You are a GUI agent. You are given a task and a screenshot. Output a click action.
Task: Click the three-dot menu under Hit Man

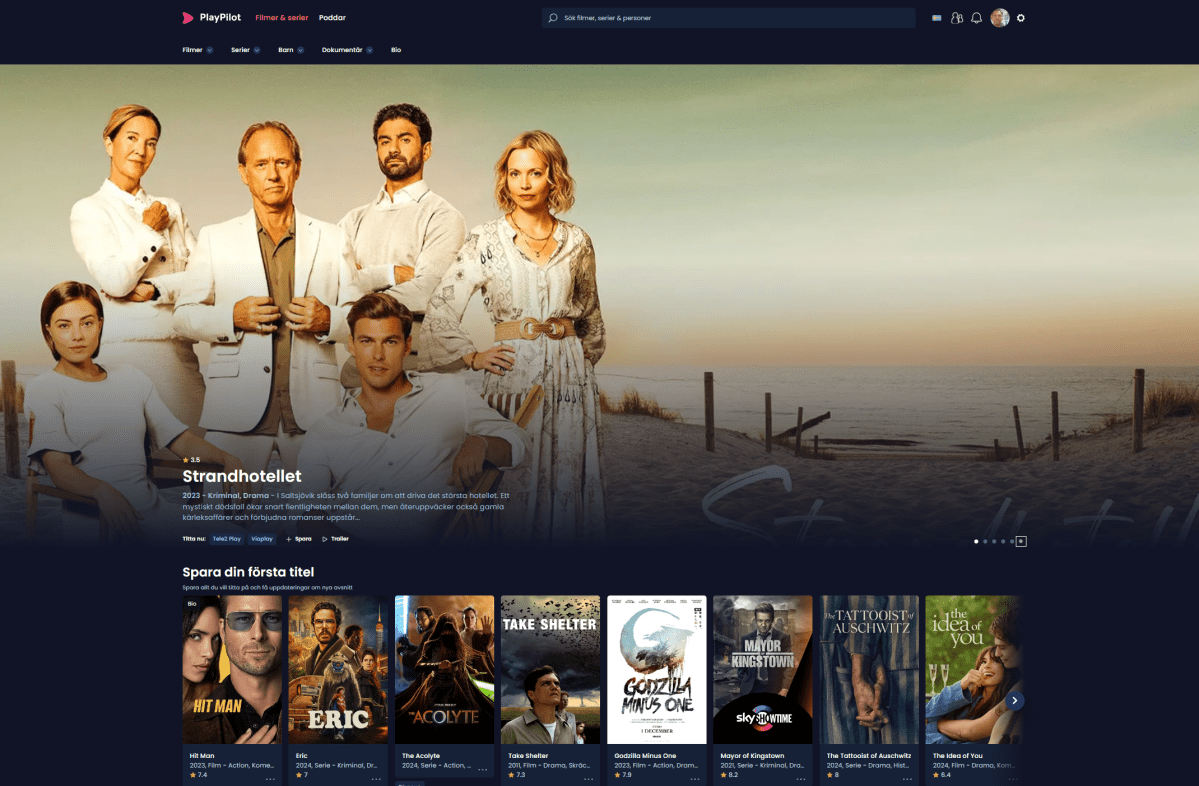pyautogui.click(x=270, y=778)
